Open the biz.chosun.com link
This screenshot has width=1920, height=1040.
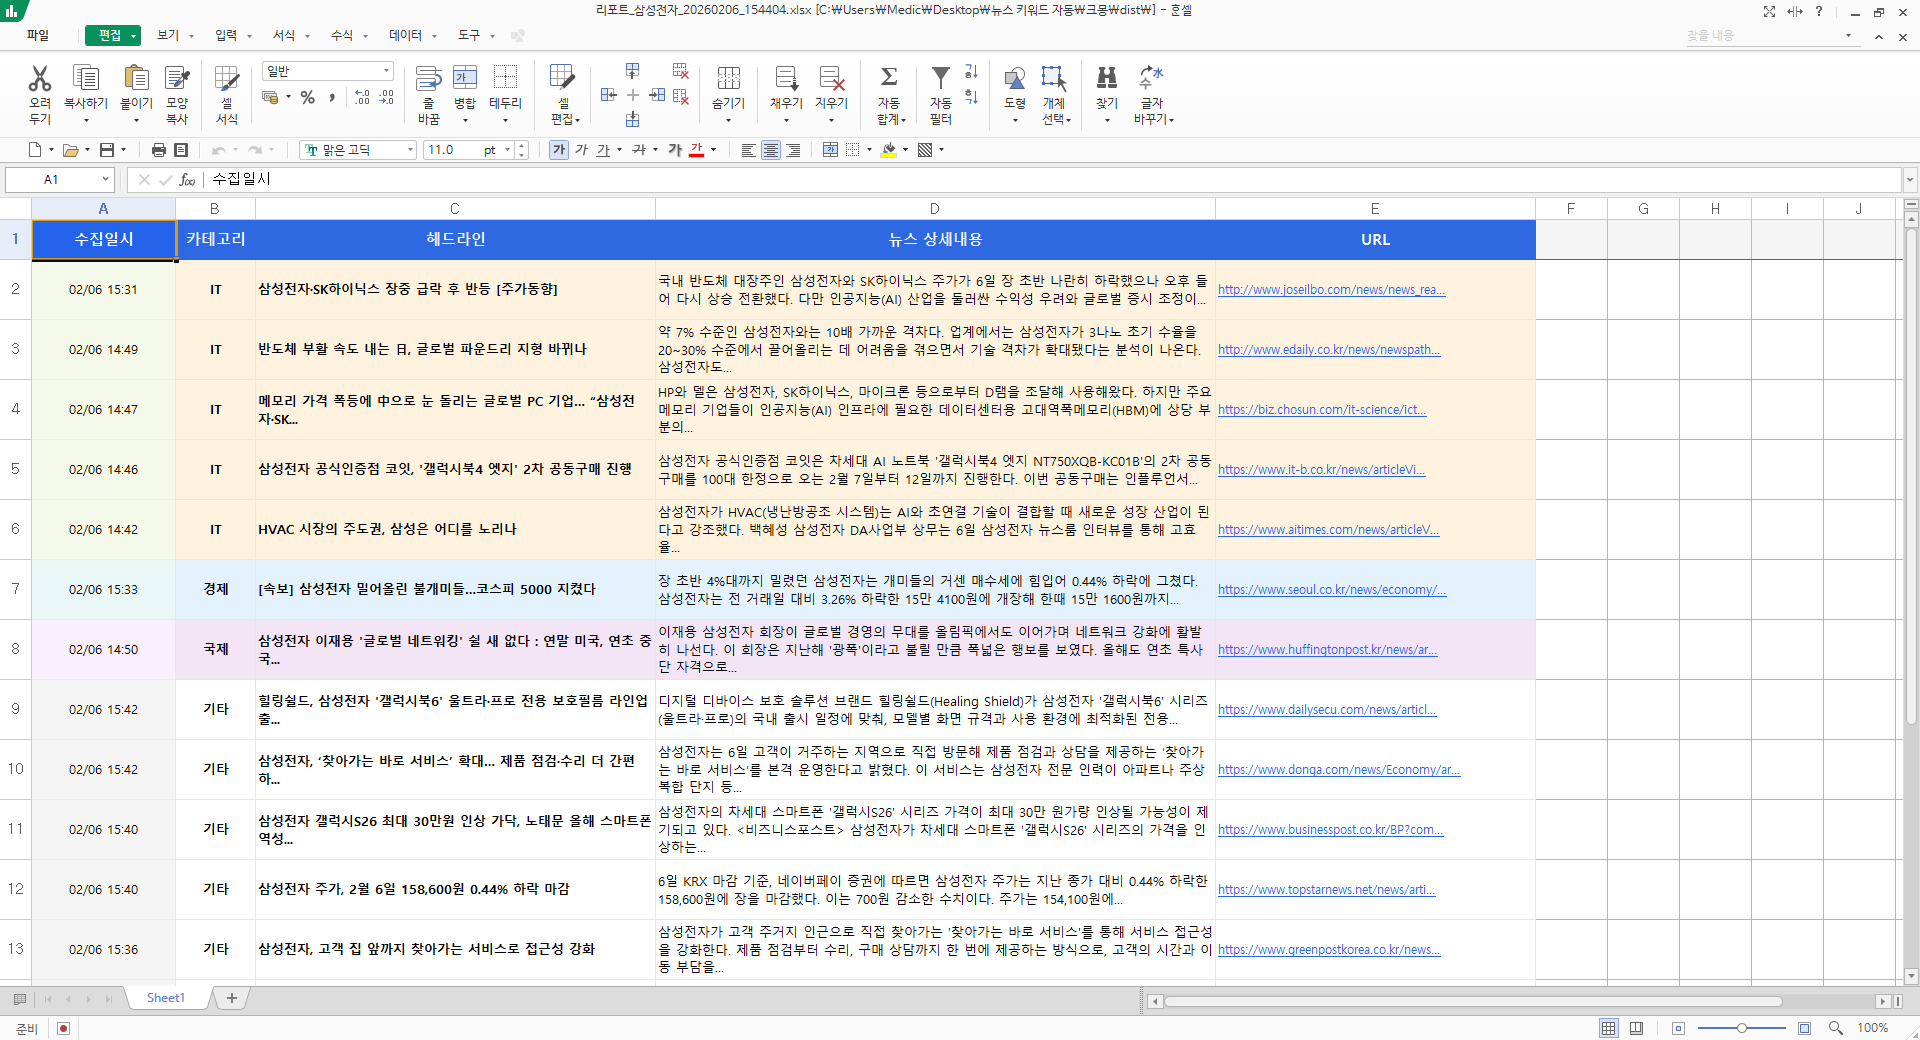click(1322, 410)
